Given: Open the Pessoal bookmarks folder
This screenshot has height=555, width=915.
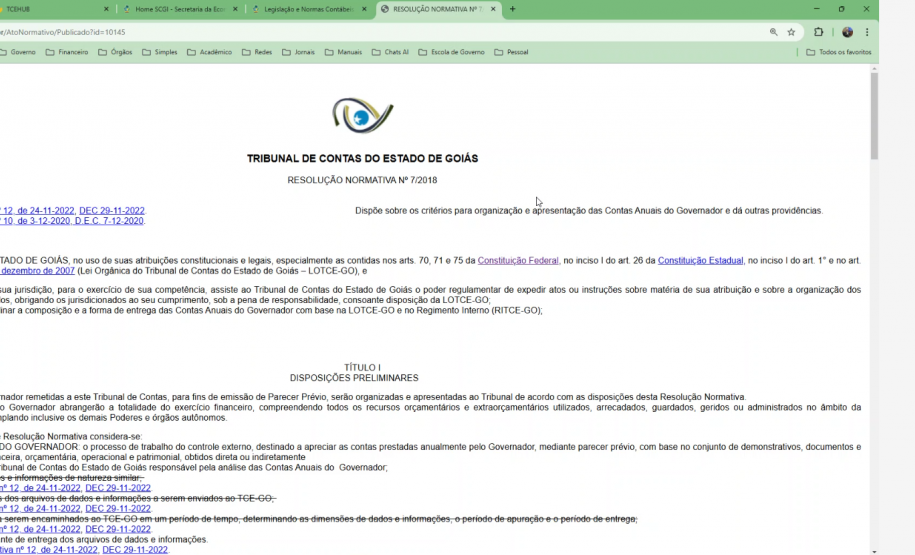Looking at the screenshot, I should coord(511,52).
